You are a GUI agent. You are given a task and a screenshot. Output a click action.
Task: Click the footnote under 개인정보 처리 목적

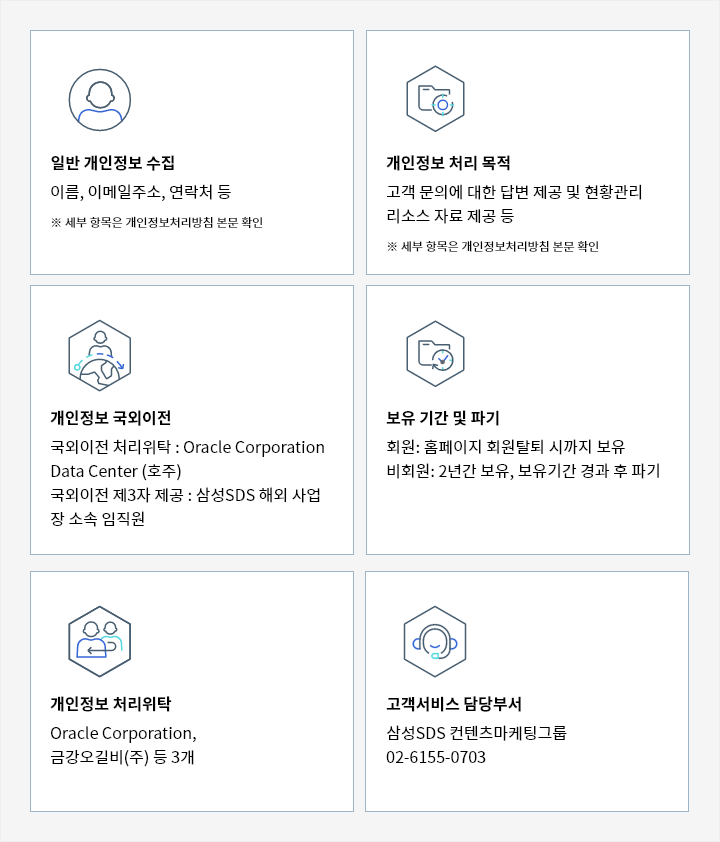[x=492, y=246]
